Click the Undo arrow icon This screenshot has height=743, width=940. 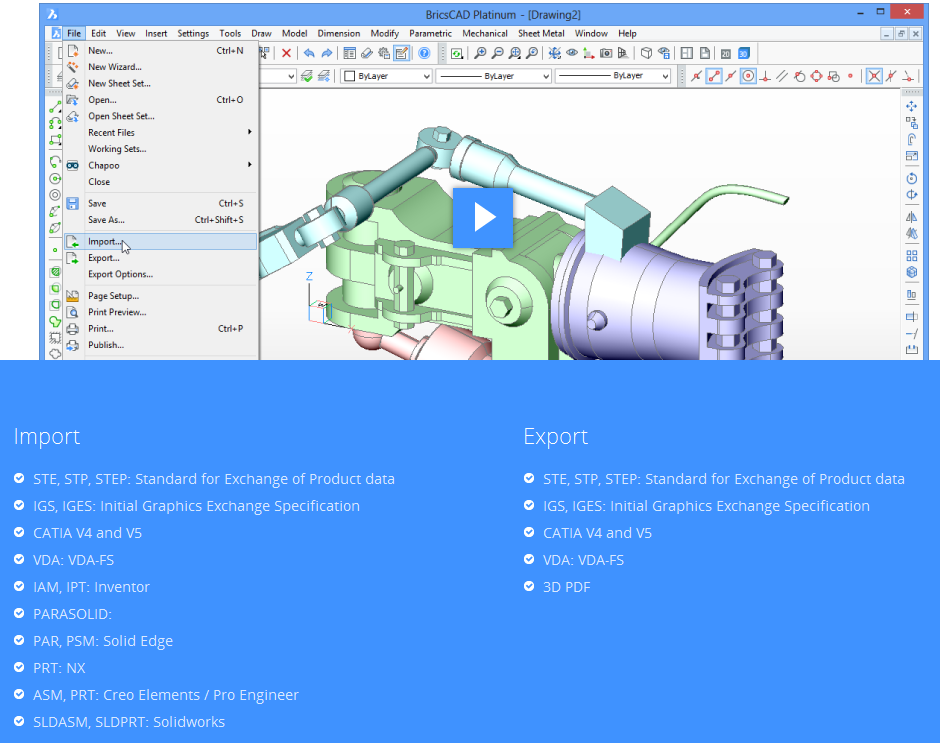(x=309, y=53)
